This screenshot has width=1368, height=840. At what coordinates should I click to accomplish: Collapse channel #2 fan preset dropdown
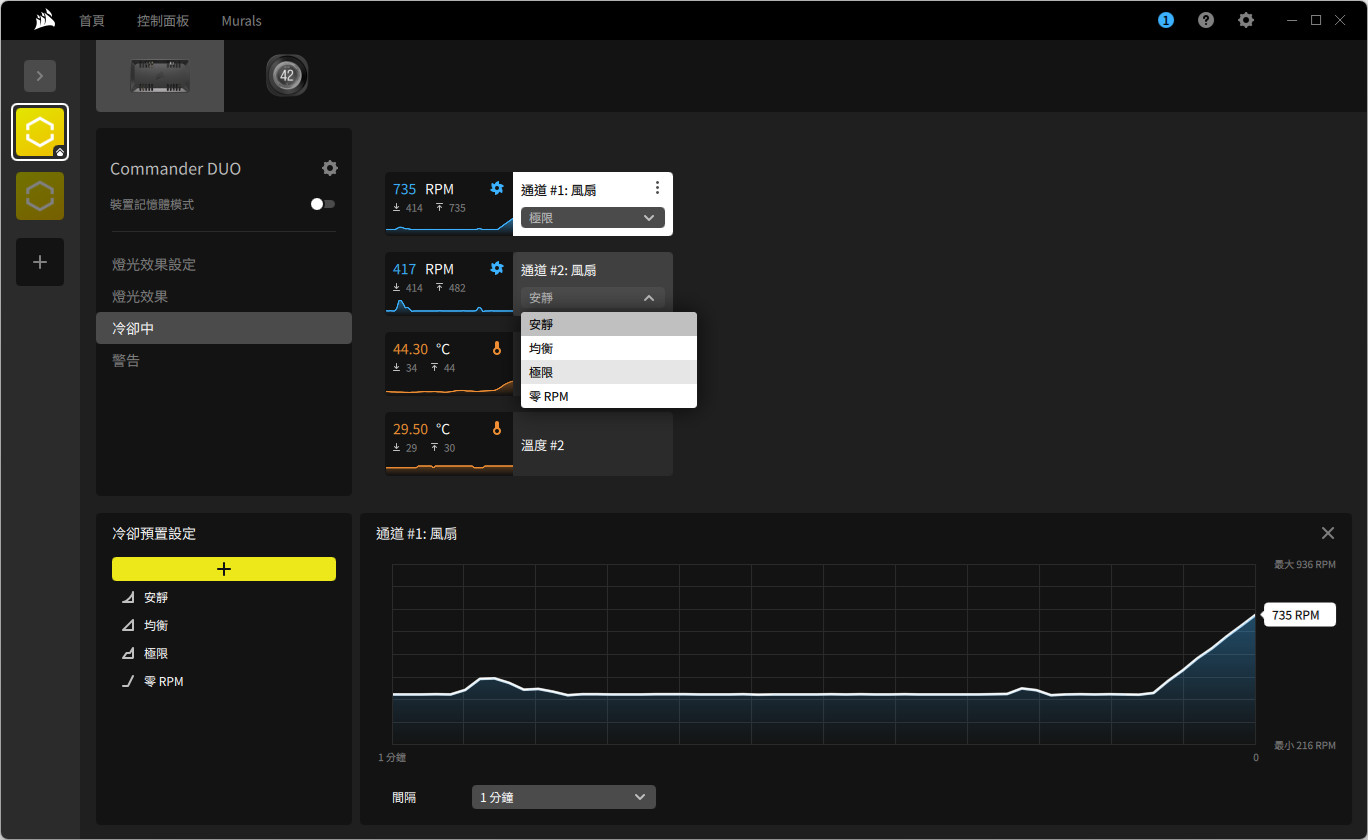[x=593, y=298]
